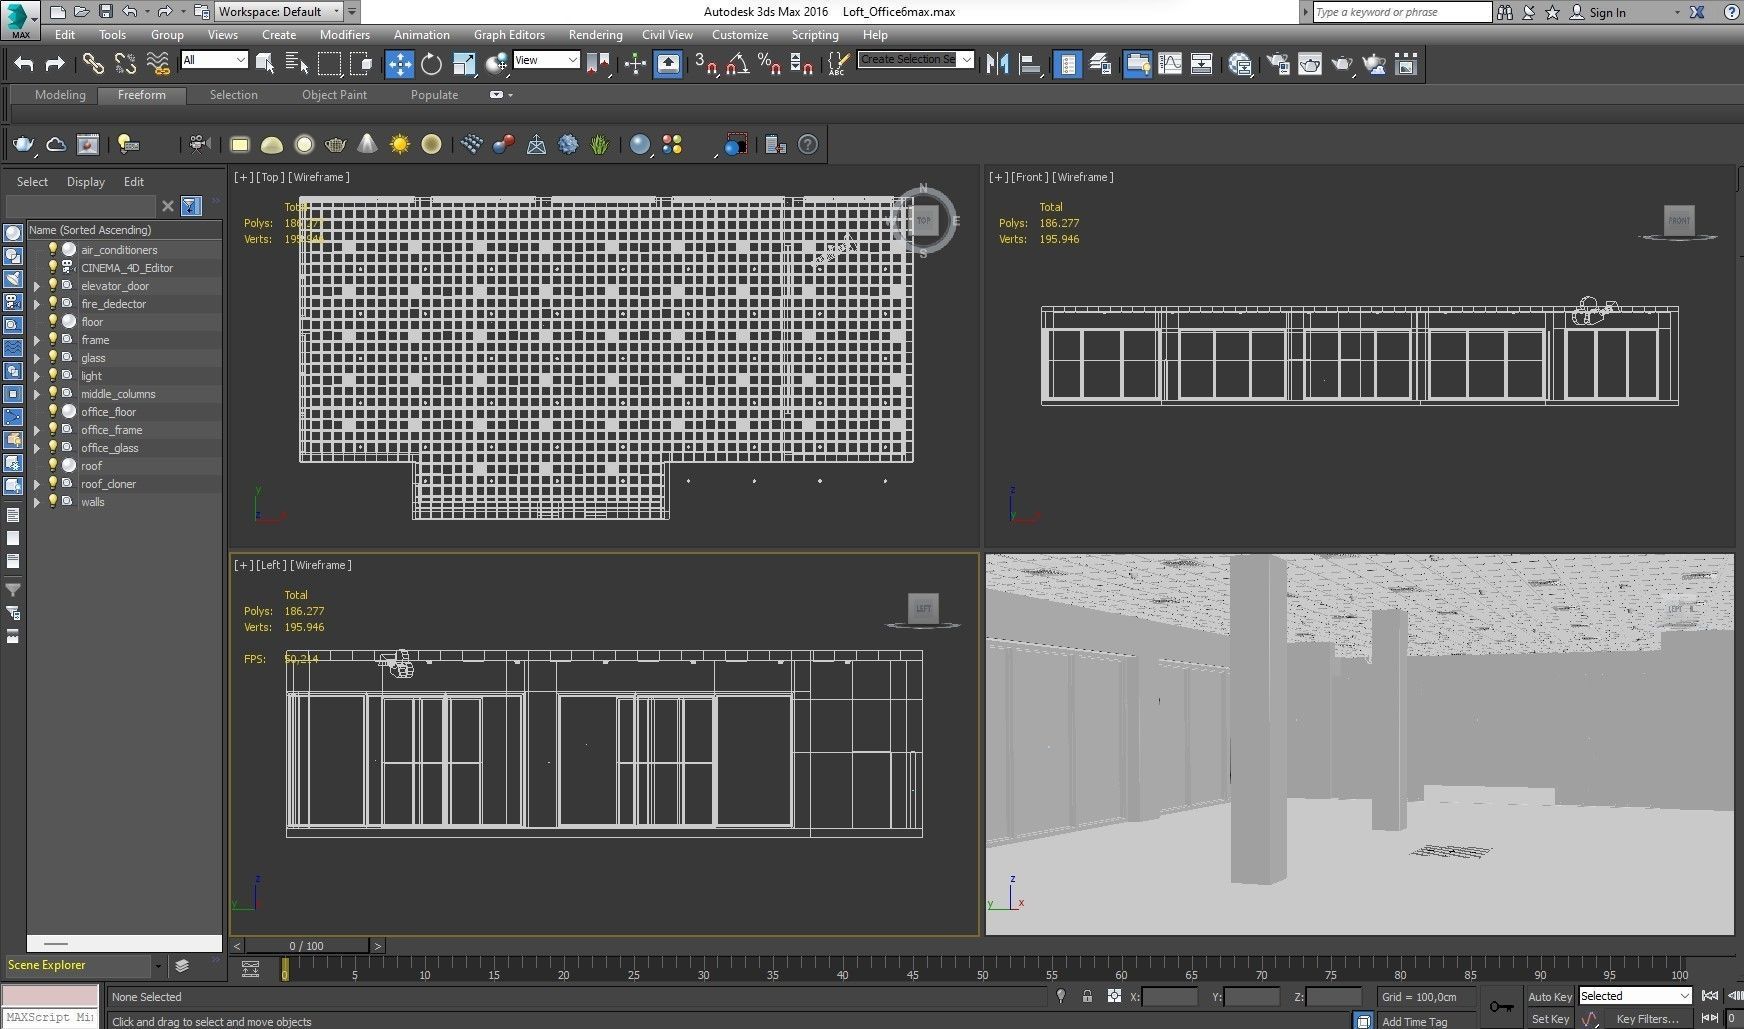Expand the frame tree node
The width and height of the screenshot is (1744, 1029).
(37, 340)
